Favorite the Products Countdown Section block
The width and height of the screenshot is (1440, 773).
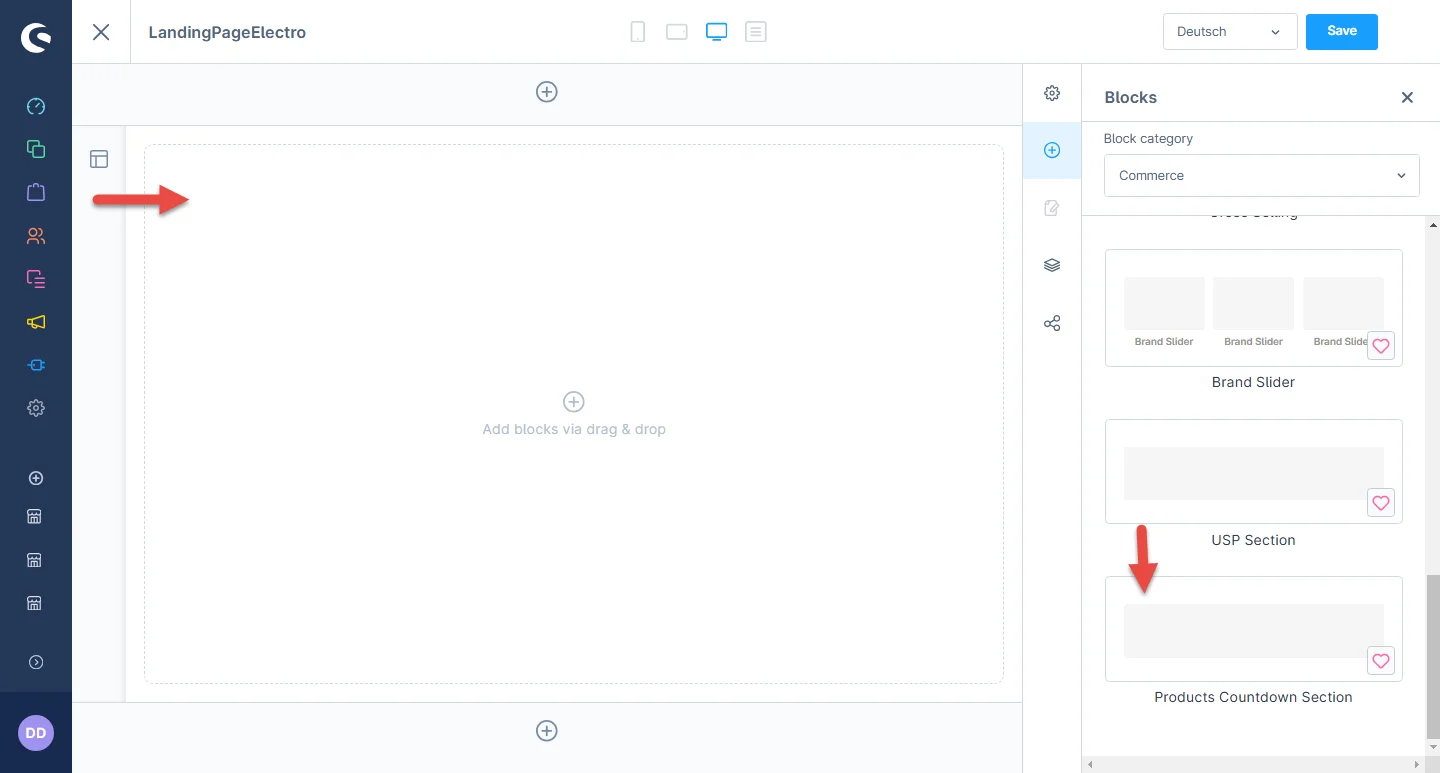click(x=1380, y=660)
